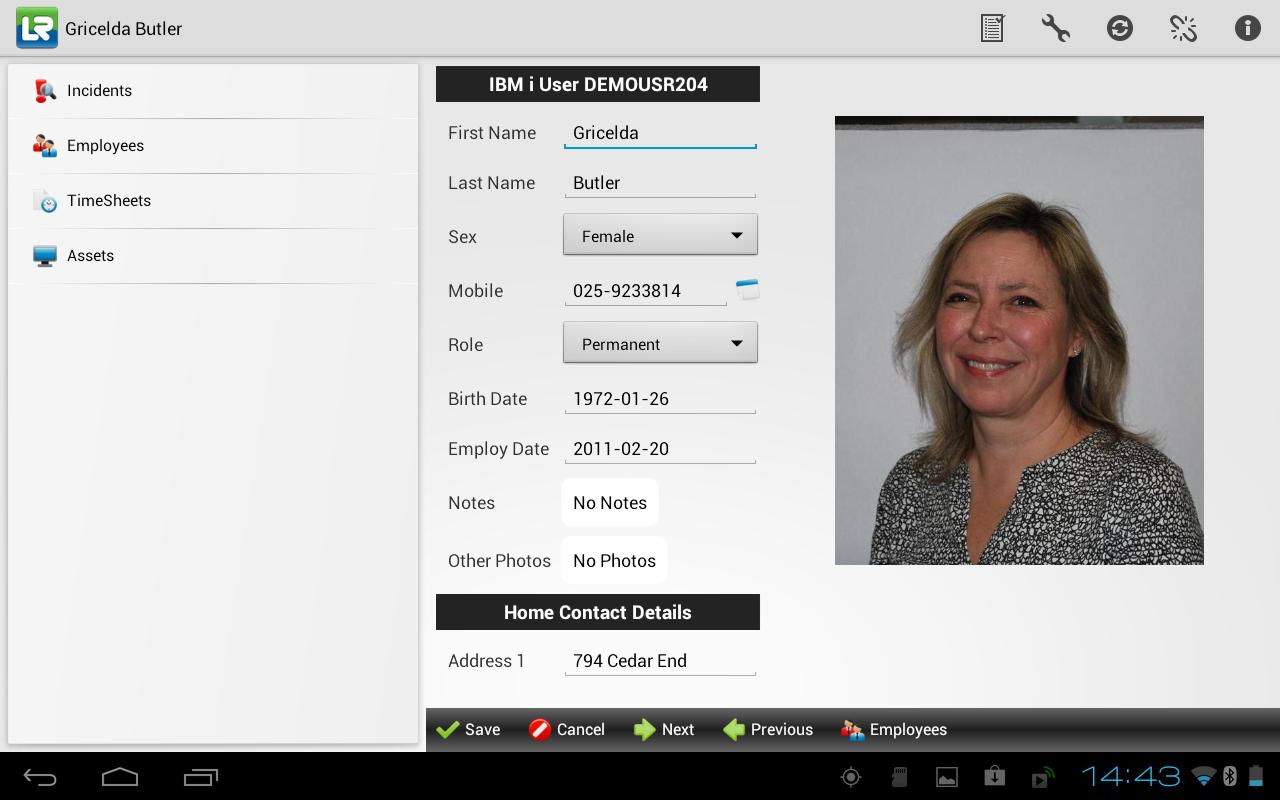Tap the refresh sync icon in top bar
Image resolution: width=1280 pixels, height=800 pixels.
click(1119, 28)
